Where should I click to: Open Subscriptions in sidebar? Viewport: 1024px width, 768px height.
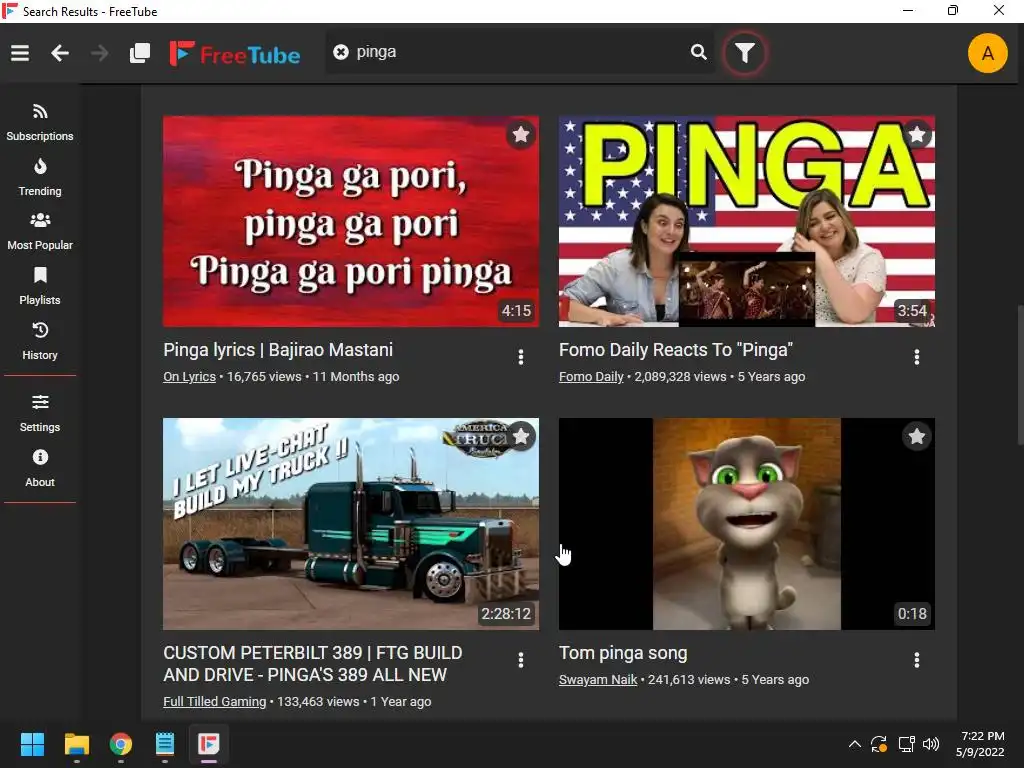tap(40, 123)
